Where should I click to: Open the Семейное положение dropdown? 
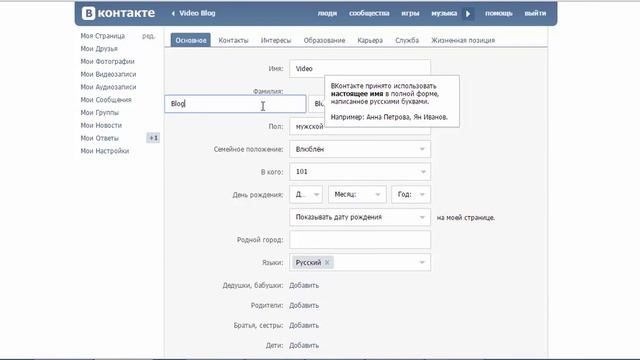coord(360,149)
